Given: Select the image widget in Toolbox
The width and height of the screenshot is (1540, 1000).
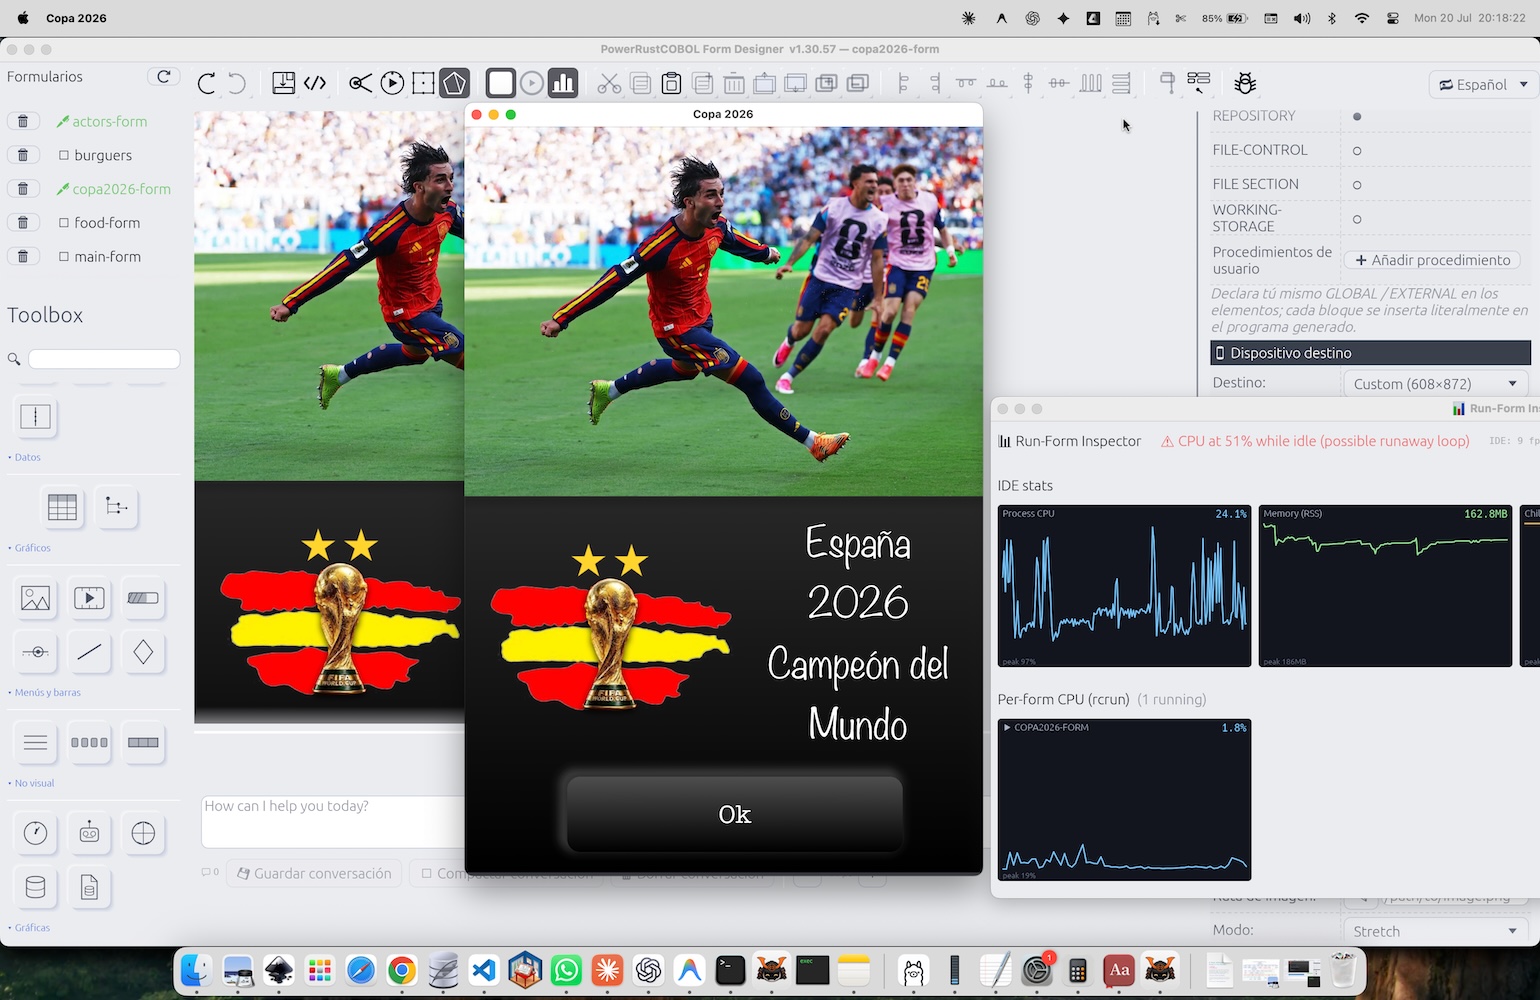Looking at the screenshot, I should tap(35, 598).
